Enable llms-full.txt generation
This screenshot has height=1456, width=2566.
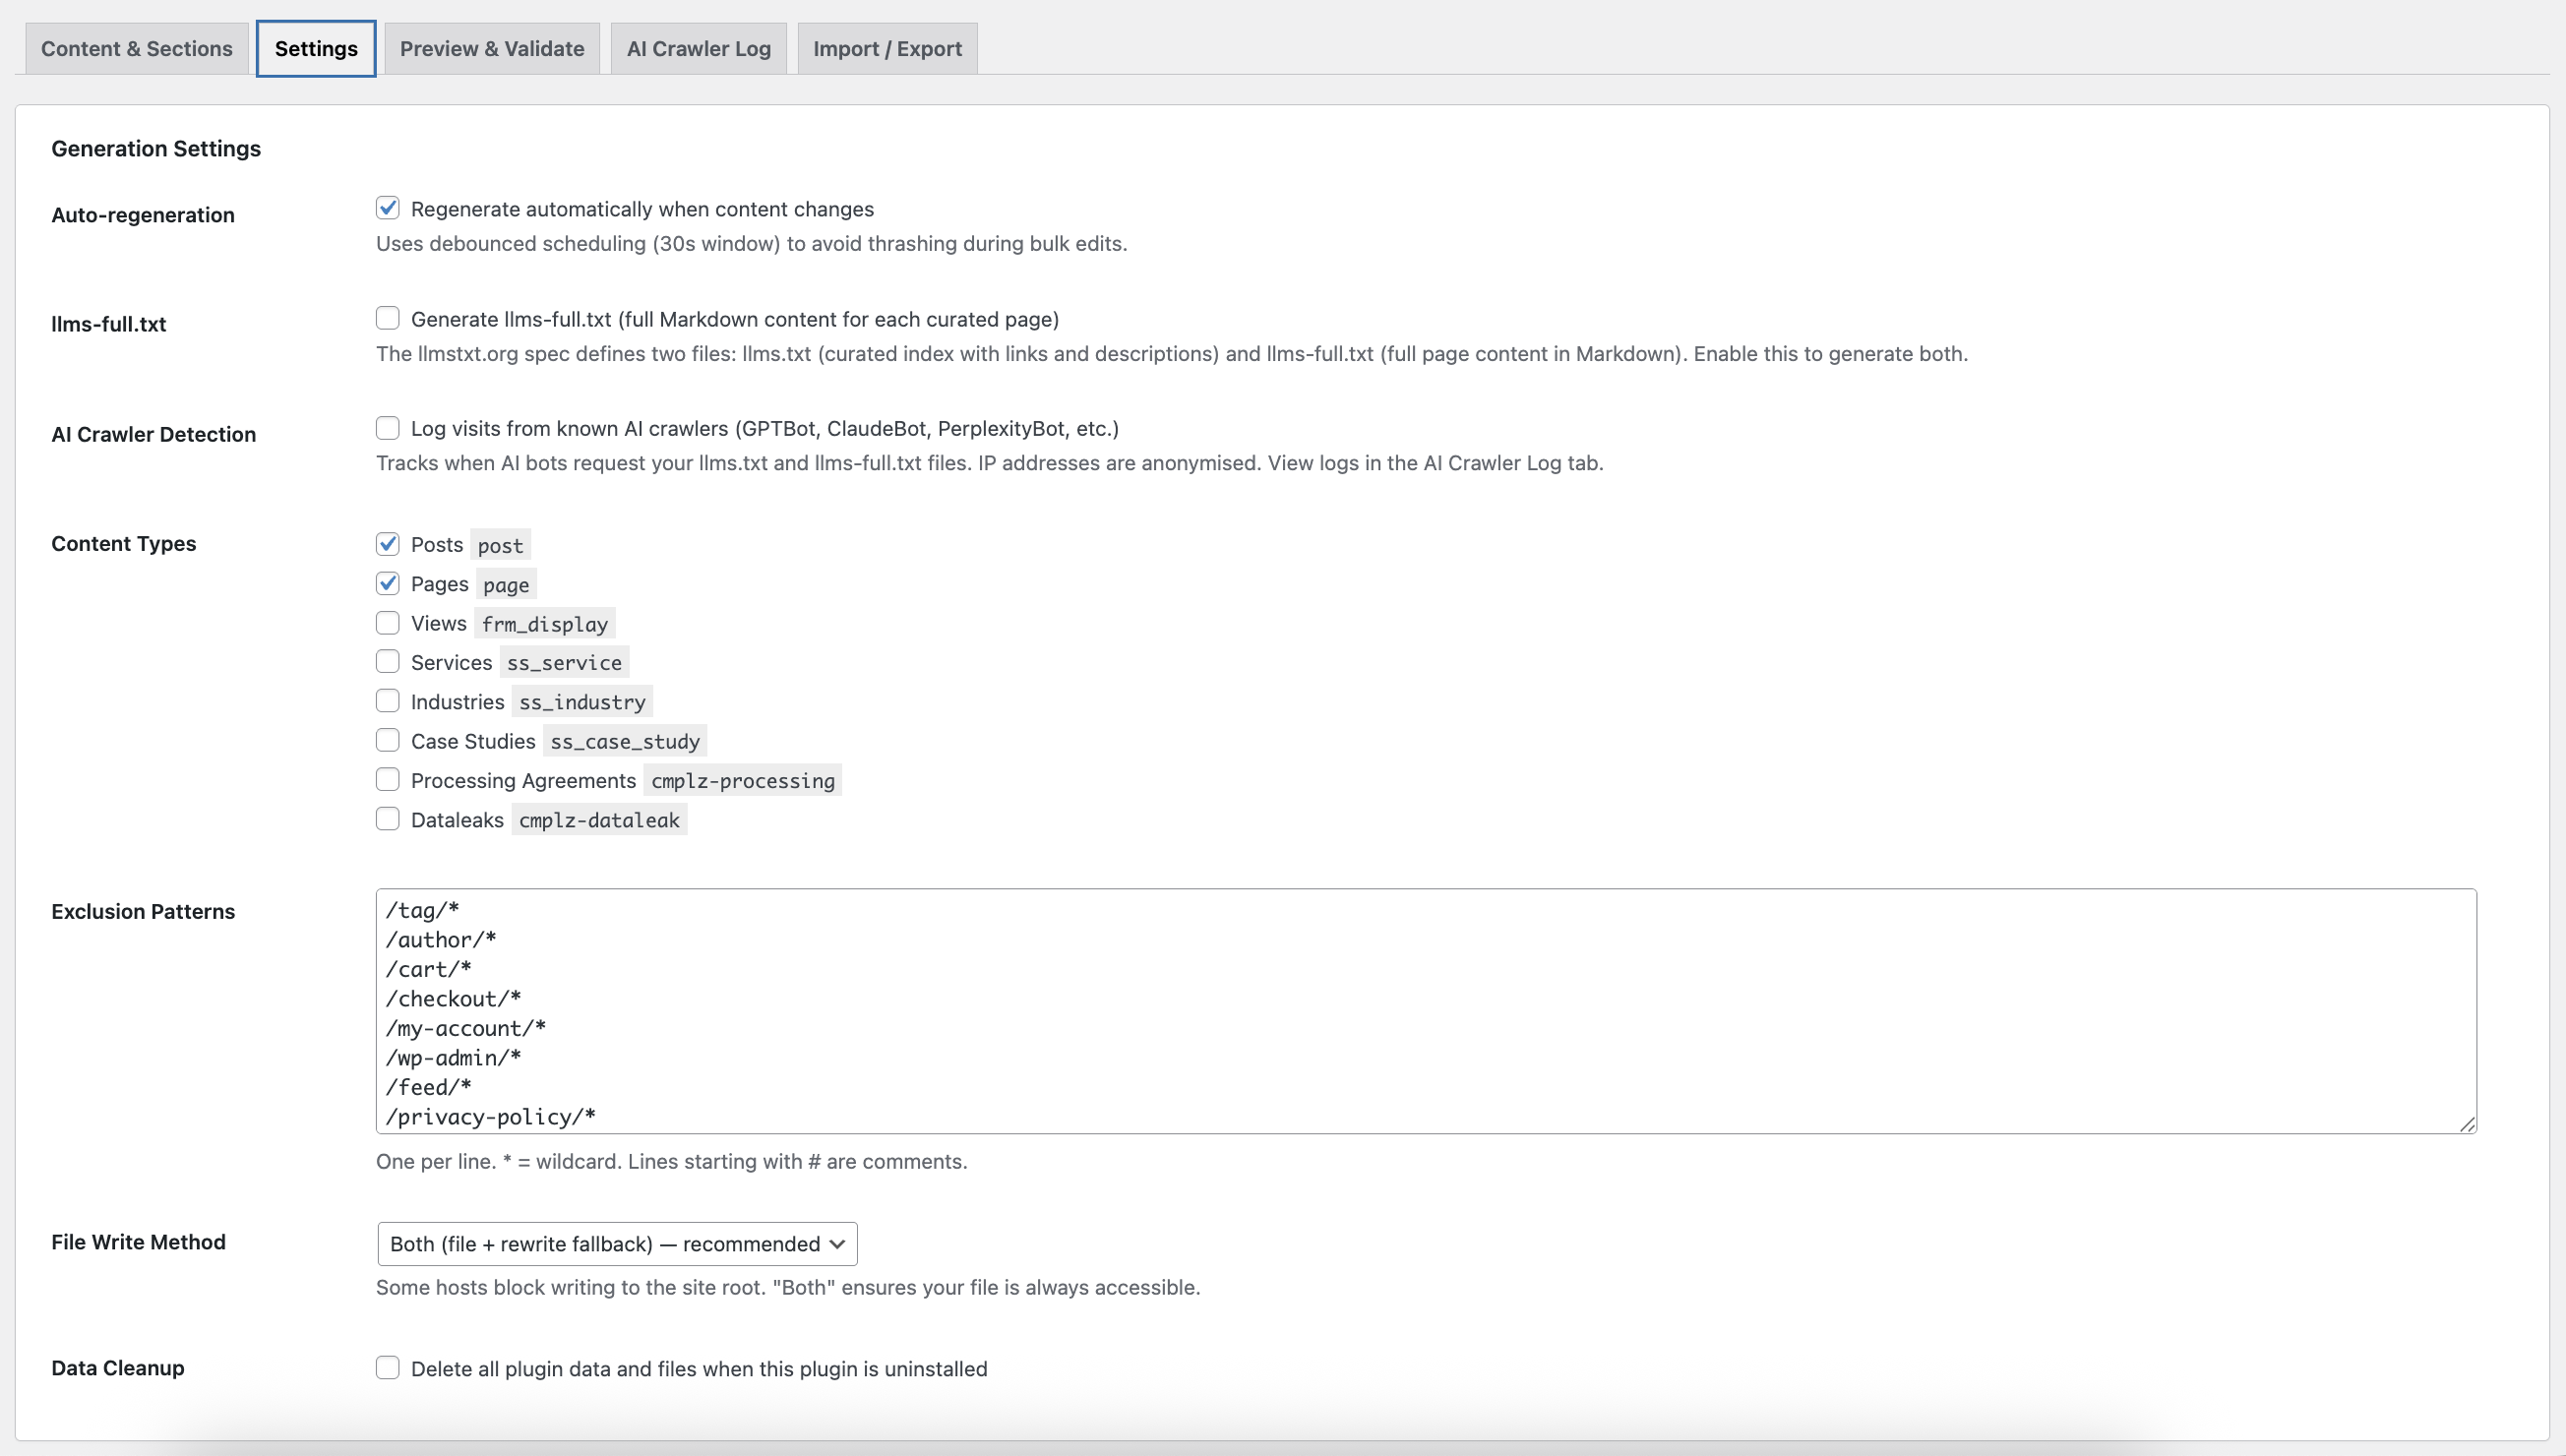point(388,318)
